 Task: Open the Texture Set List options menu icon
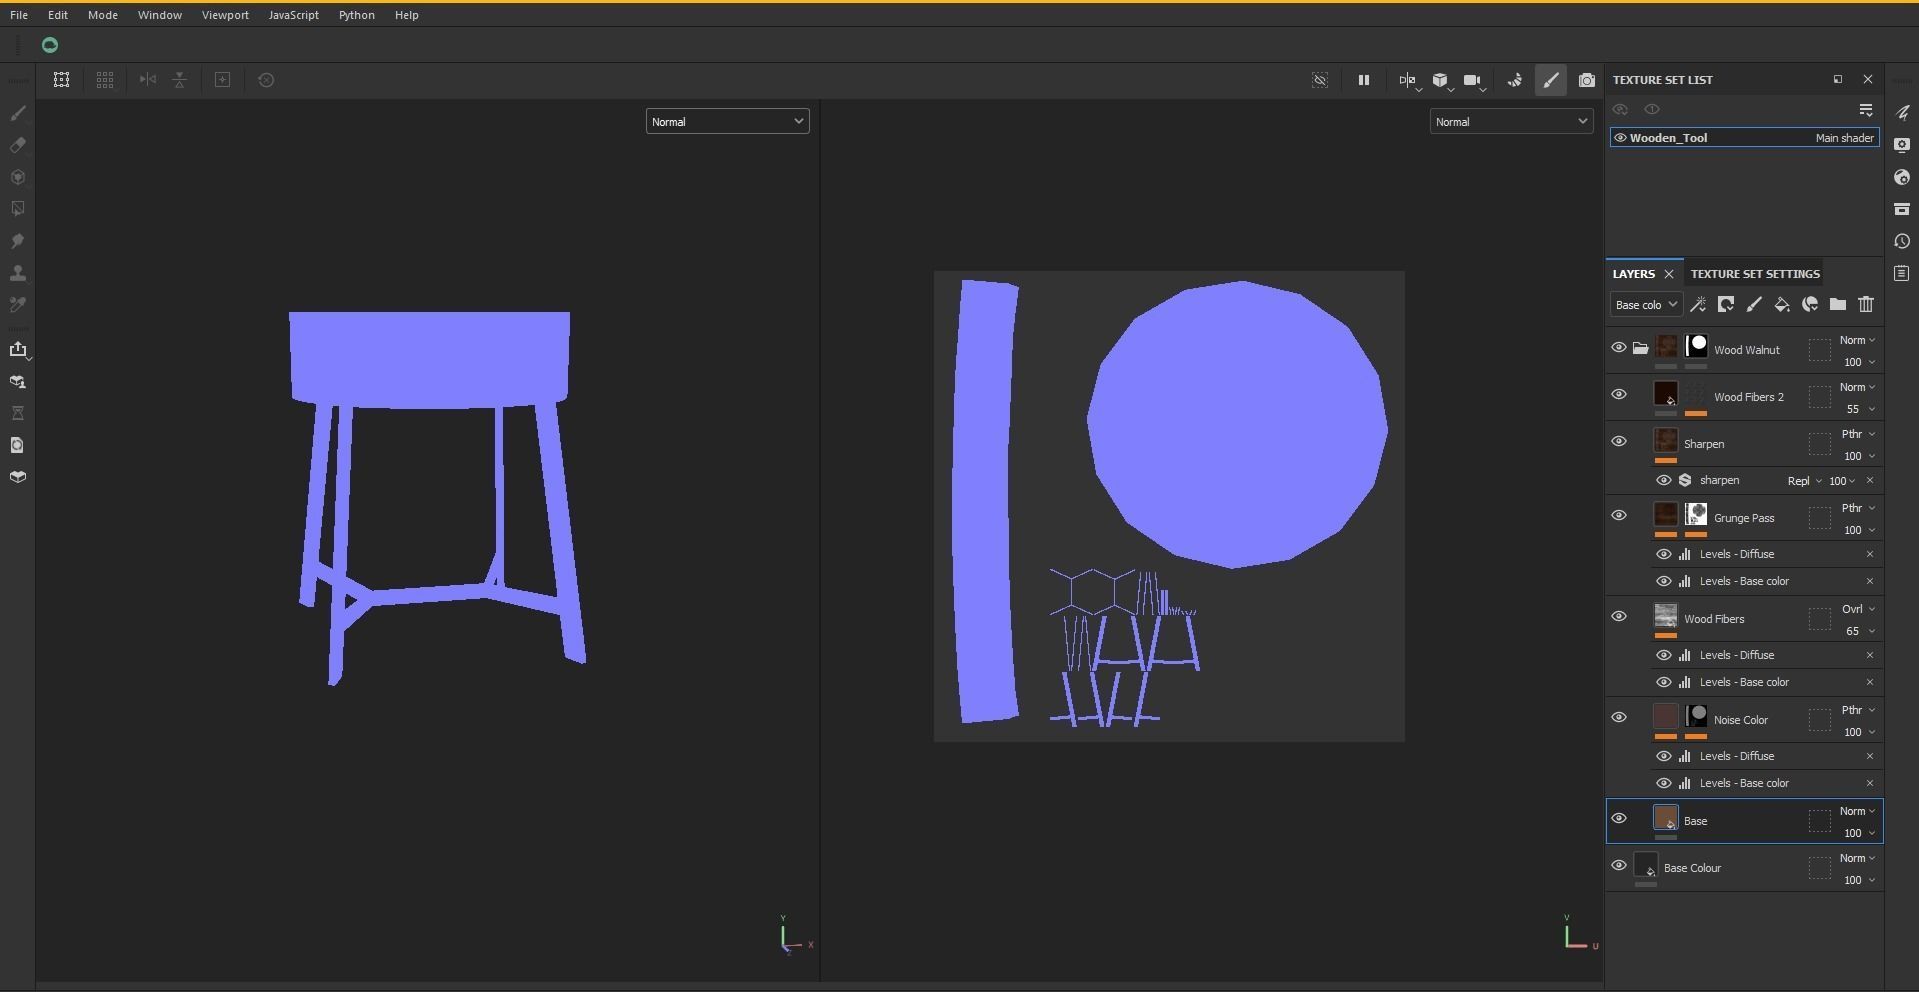click(1866, 109)
